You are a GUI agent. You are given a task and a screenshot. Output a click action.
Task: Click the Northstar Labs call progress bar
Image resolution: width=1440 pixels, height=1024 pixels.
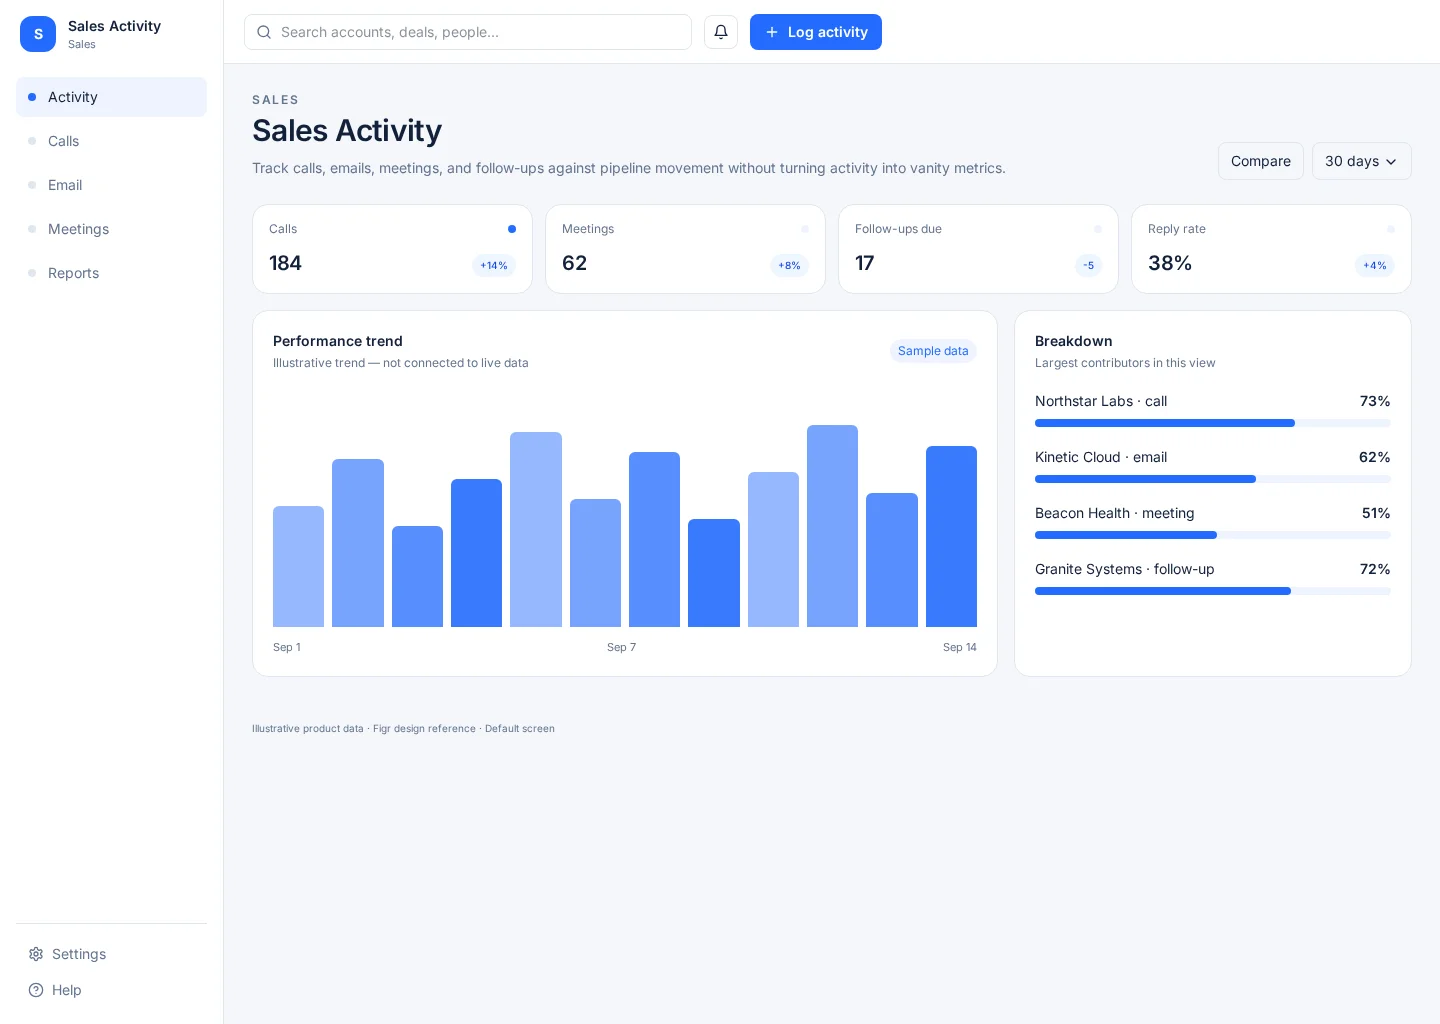[1213, 423]
